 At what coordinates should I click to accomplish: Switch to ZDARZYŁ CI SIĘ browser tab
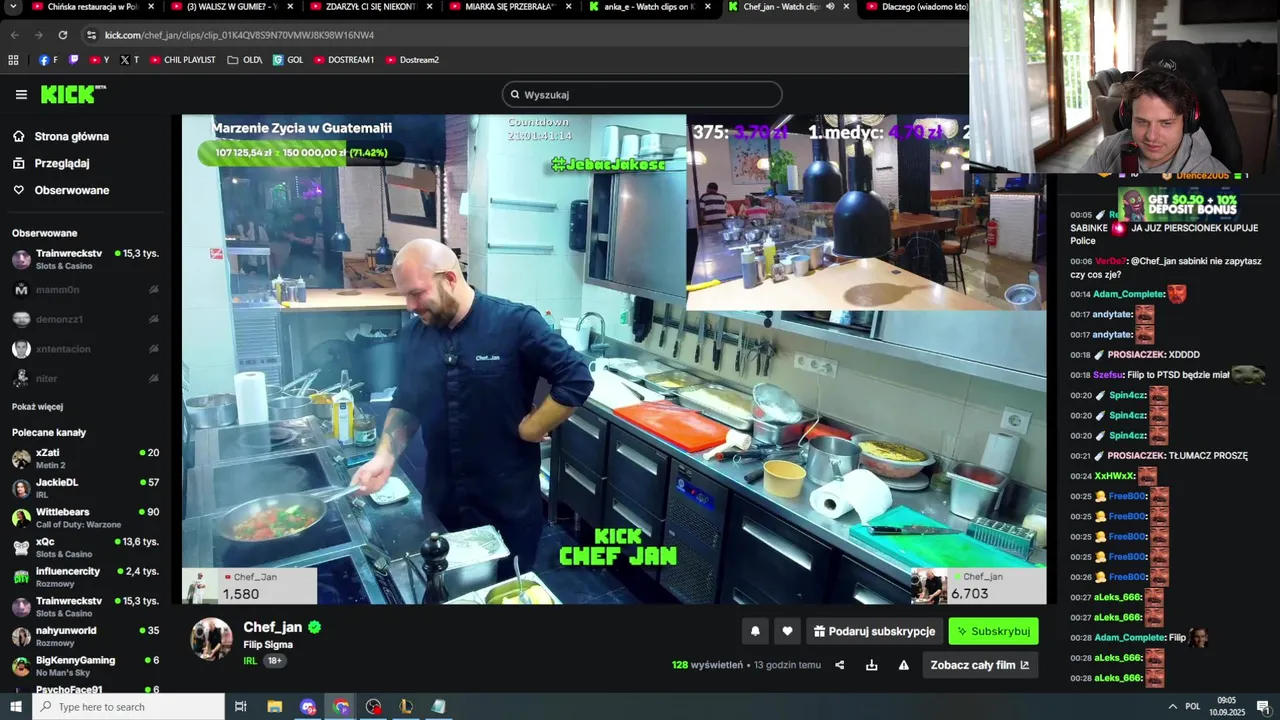370,7
